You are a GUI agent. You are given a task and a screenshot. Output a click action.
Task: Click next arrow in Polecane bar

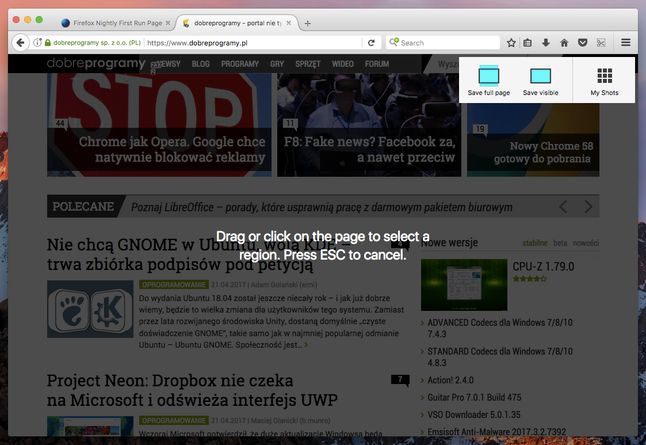coord(588,206)
